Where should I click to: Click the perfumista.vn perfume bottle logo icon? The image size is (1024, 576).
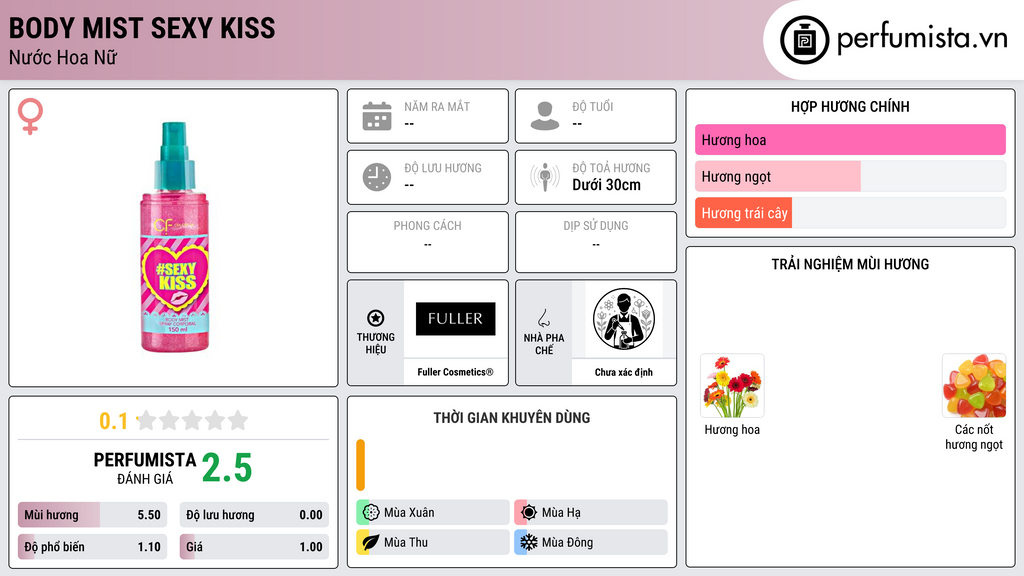(804, 40)
